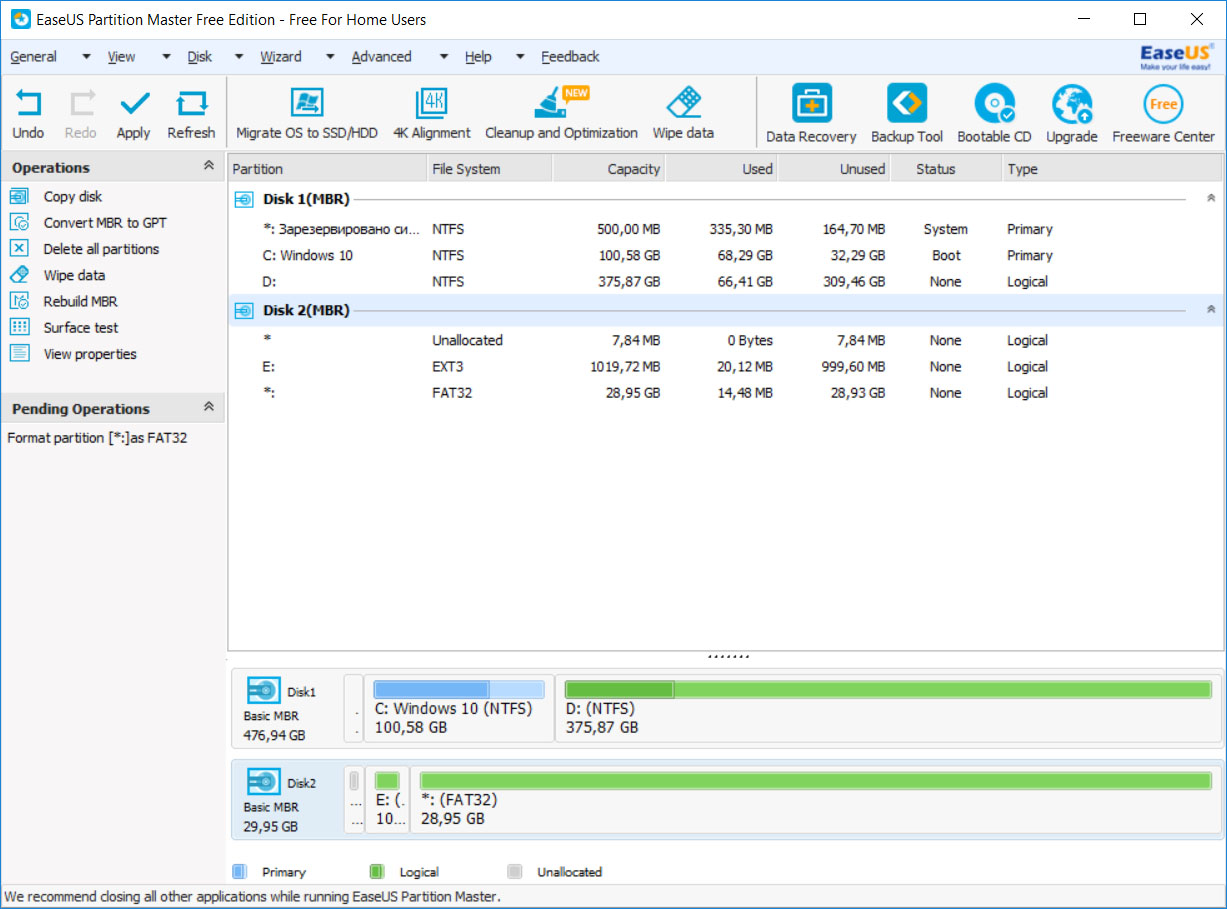1227x909 pixels.
Task: Open the Feedback menu
Action: click(x=570, y=57)
